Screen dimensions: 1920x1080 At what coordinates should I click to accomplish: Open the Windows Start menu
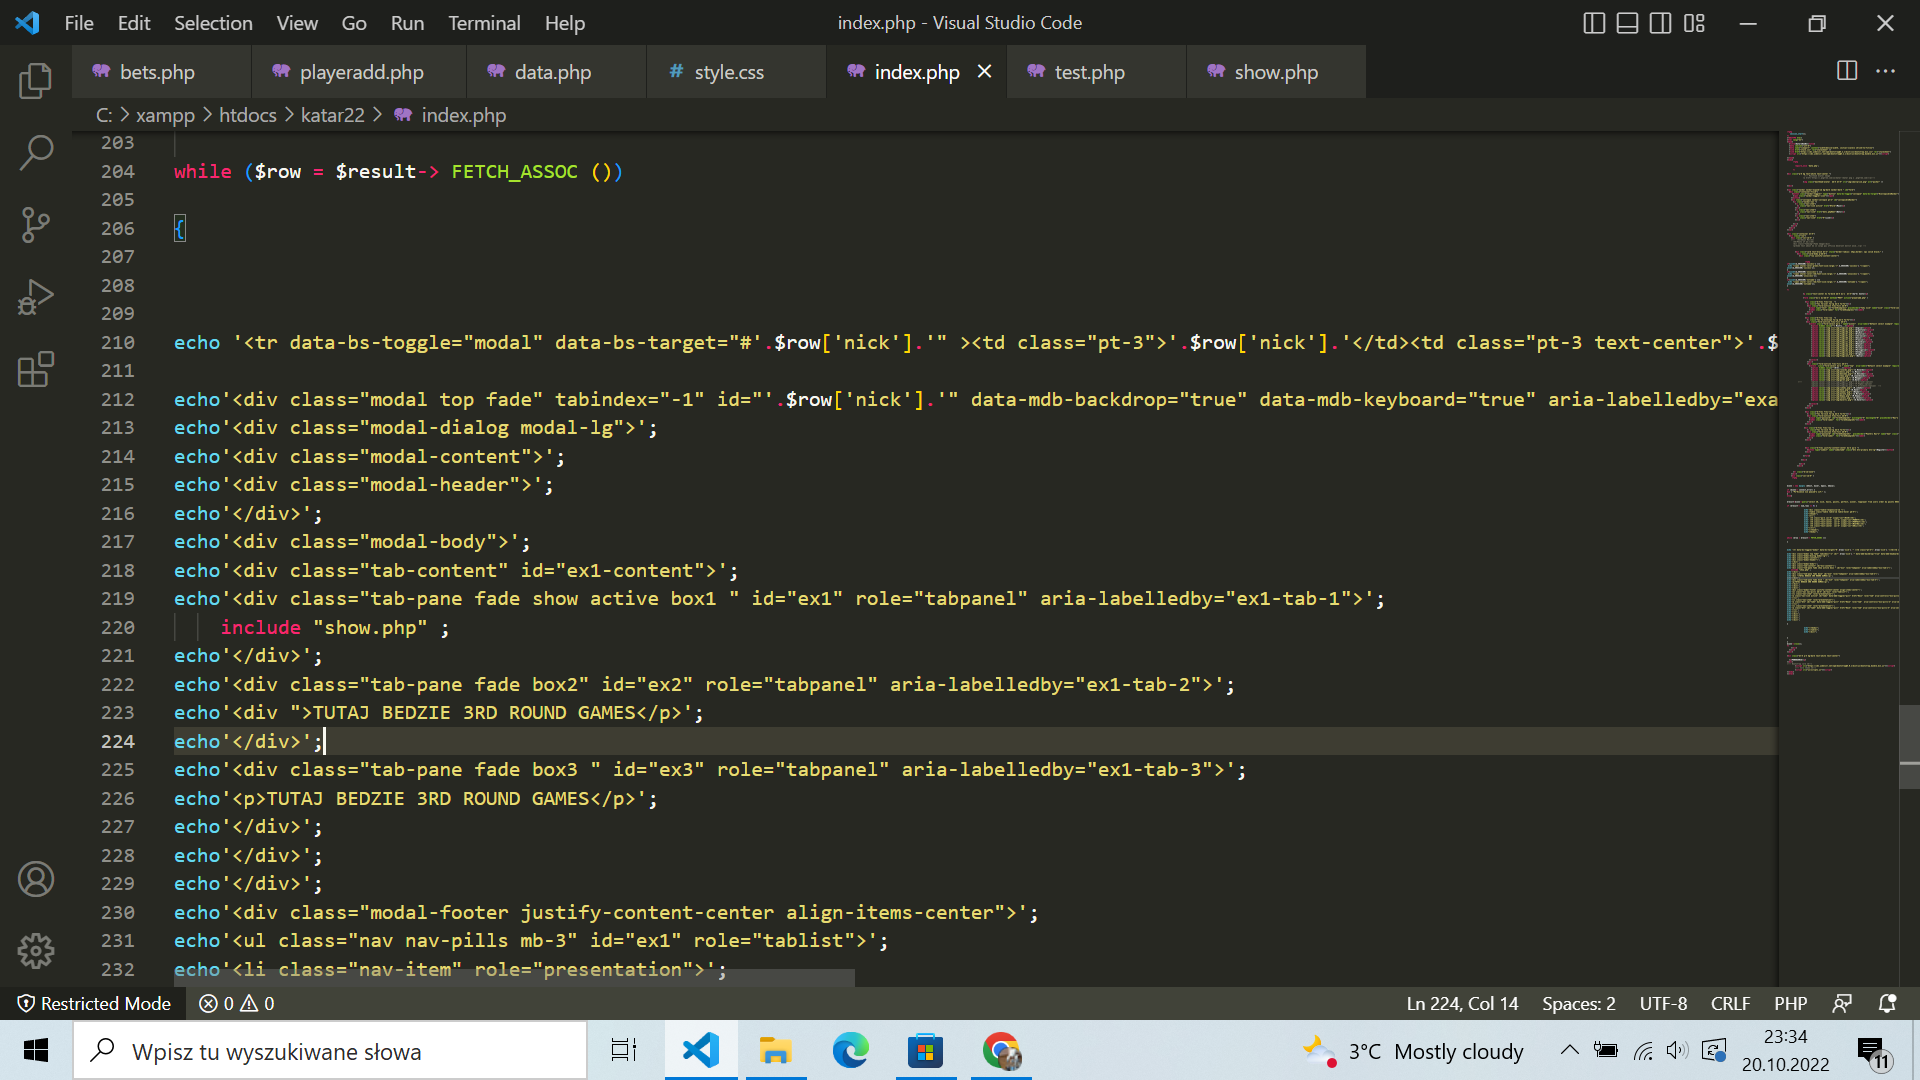36,1051
